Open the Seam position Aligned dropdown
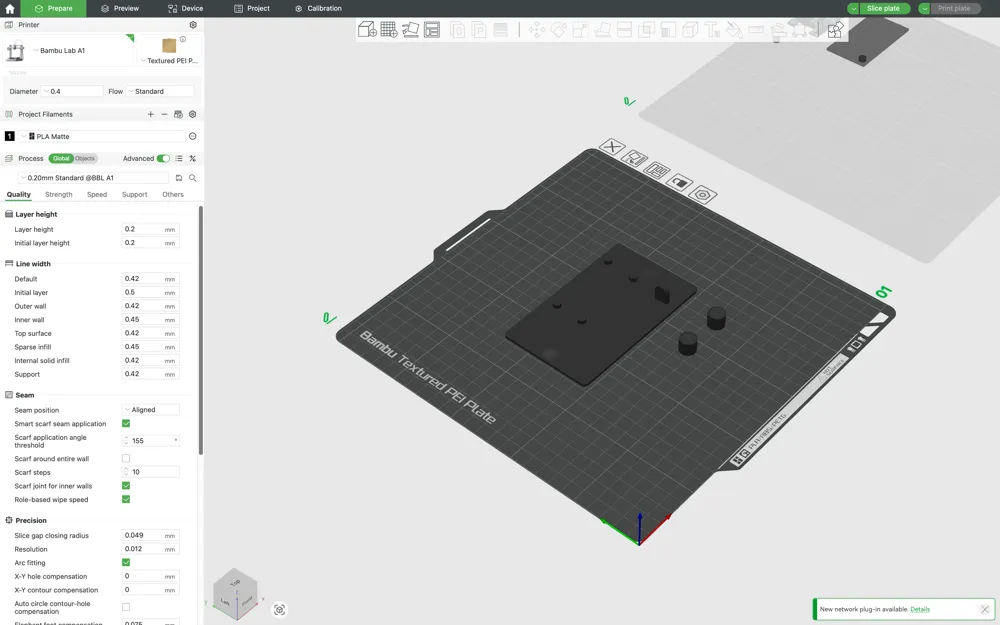1000x625 pixels. coord(151,409)
